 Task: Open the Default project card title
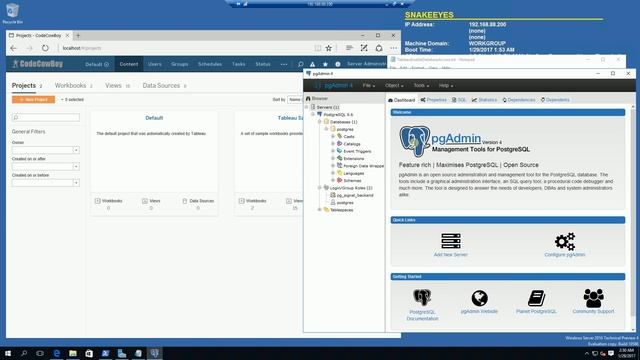tap(154, 118)
